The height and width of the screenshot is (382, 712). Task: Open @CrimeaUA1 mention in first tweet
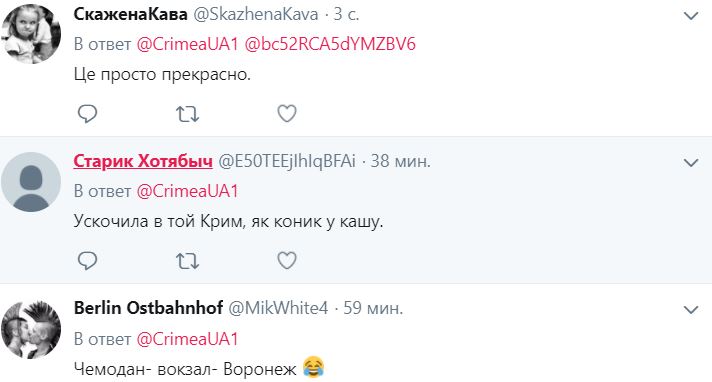[x=187, y=44]
